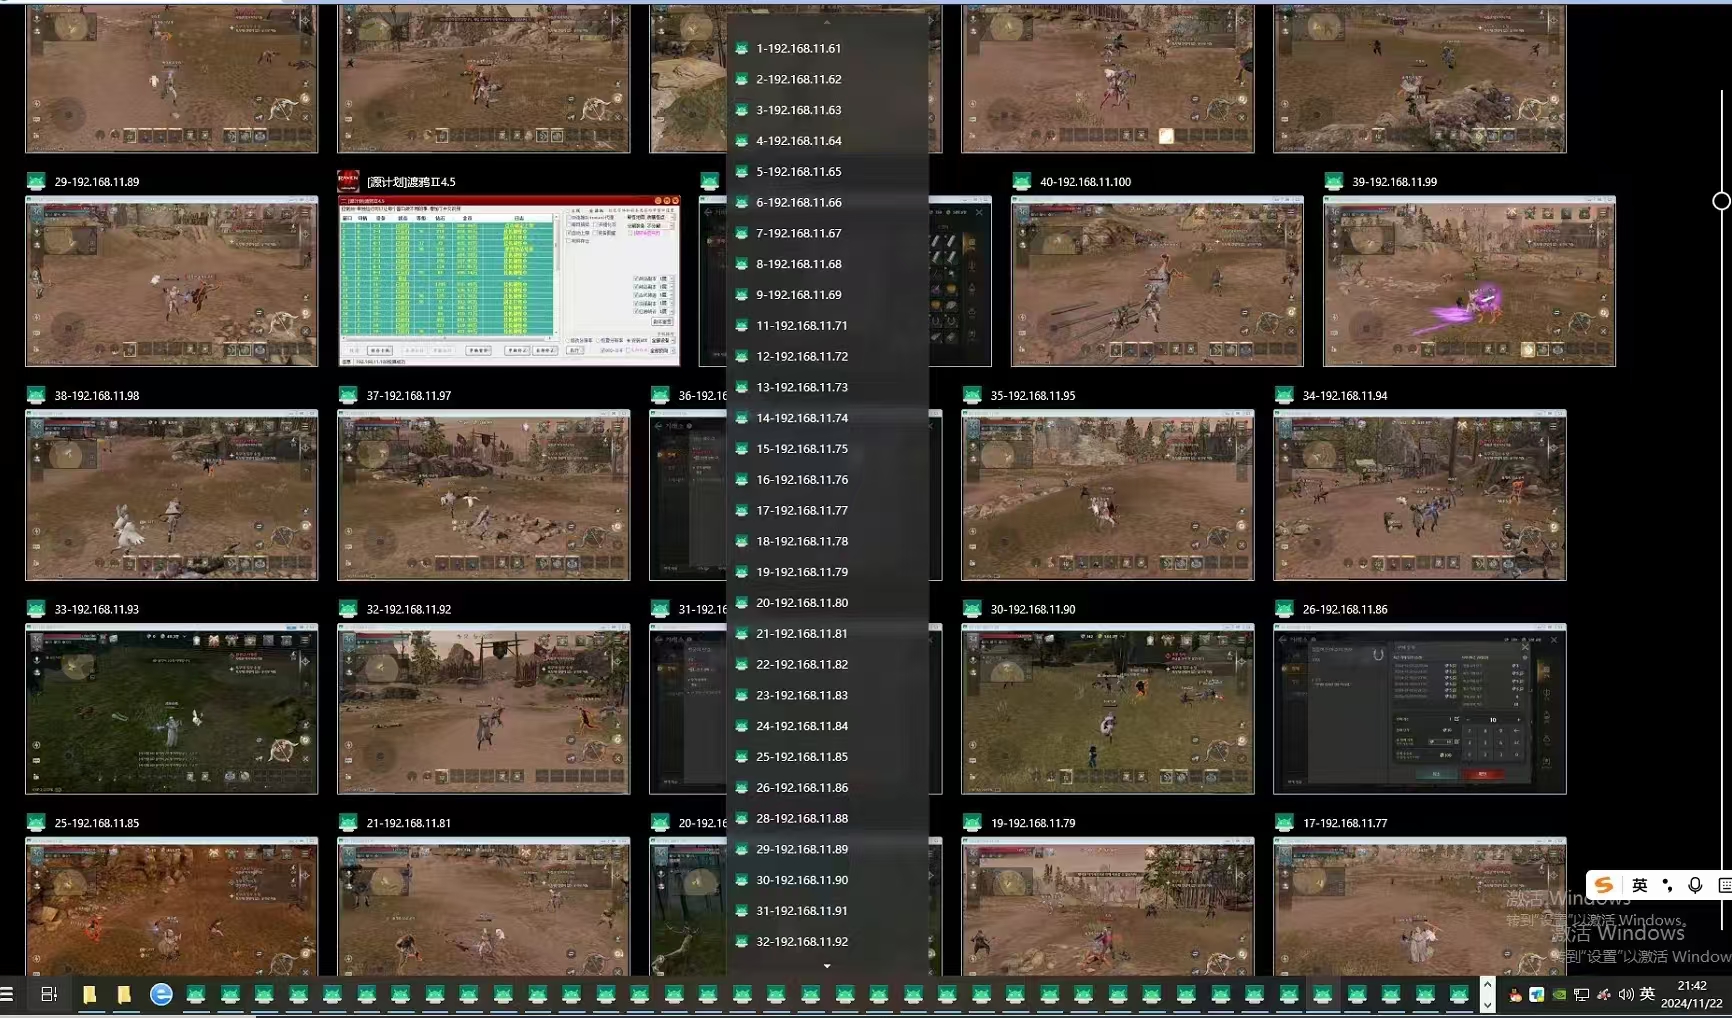Select 28-192.168.11.88 in the window list
Screen dimensions: 1732x1018
pyautogui.click(x=802, y=818)
